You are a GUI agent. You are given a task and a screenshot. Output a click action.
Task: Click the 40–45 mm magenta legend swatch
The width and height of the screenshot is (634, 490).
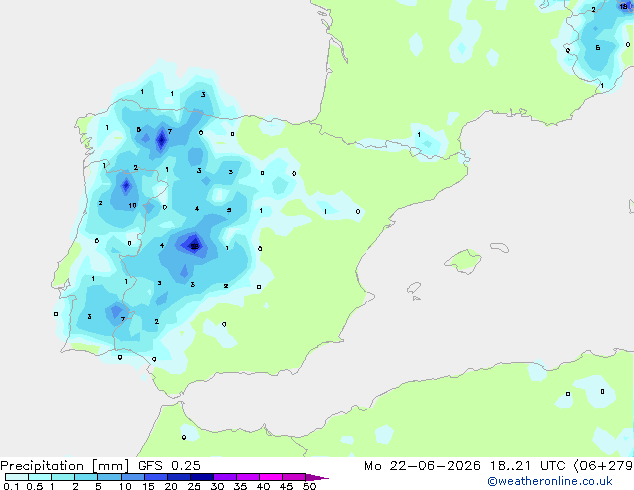coord(271,477)
